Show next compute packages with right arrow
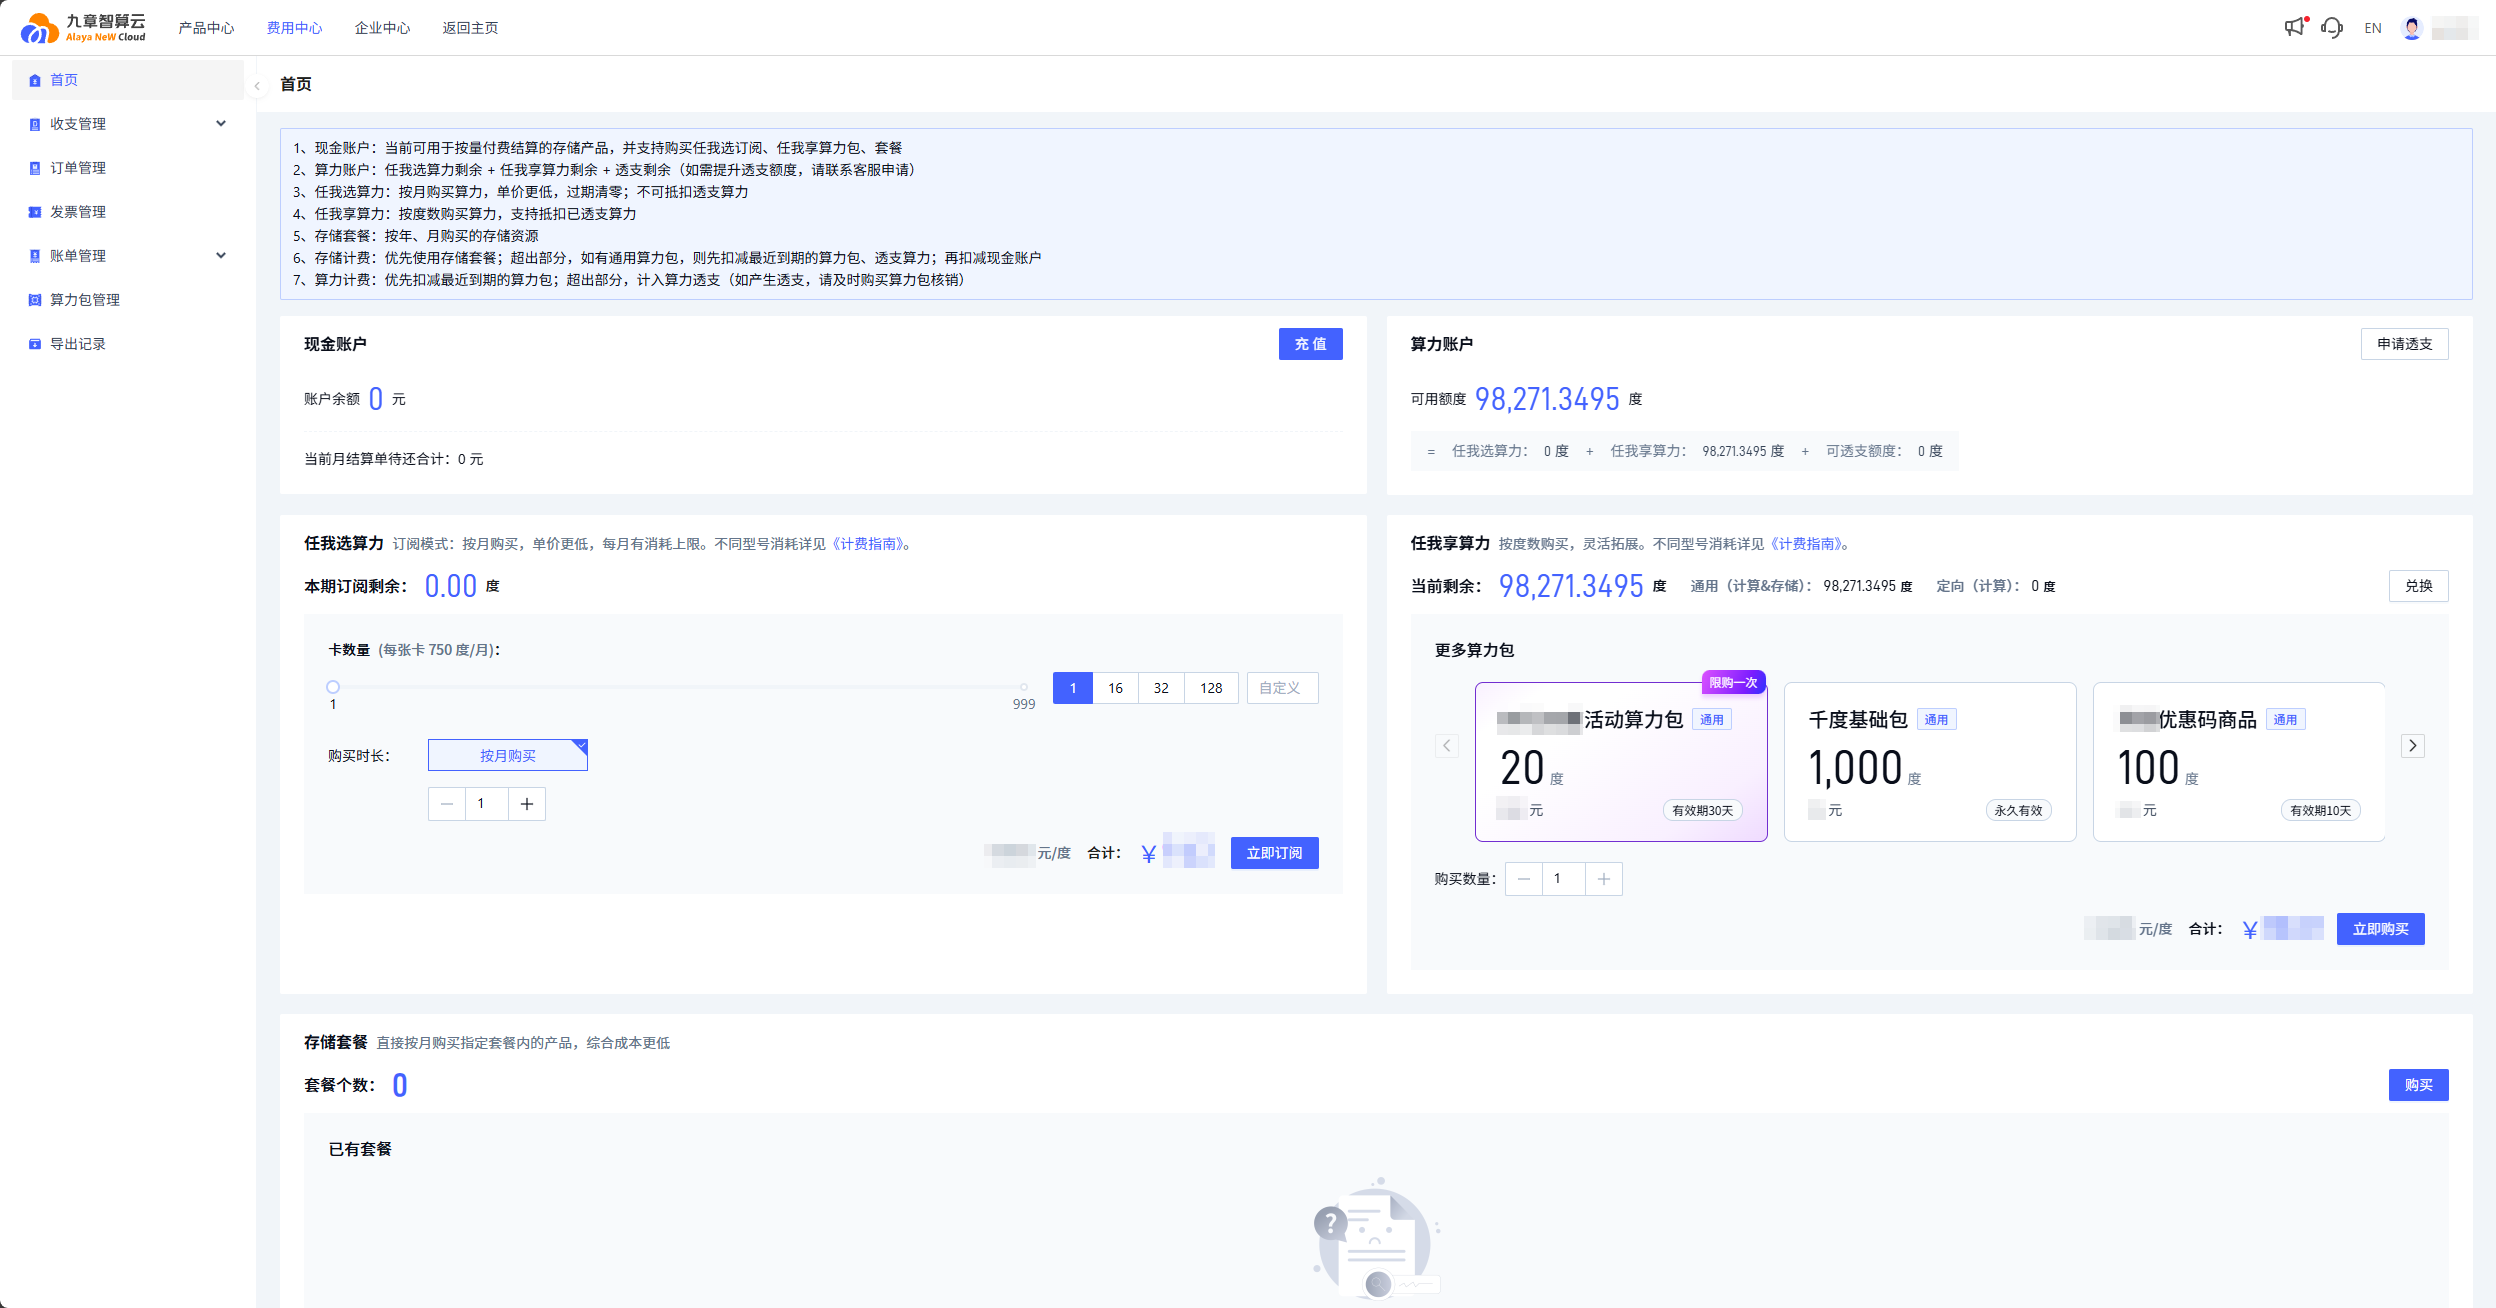Viewport: 2496px width, 1308px height. [x=2413, y=746]
